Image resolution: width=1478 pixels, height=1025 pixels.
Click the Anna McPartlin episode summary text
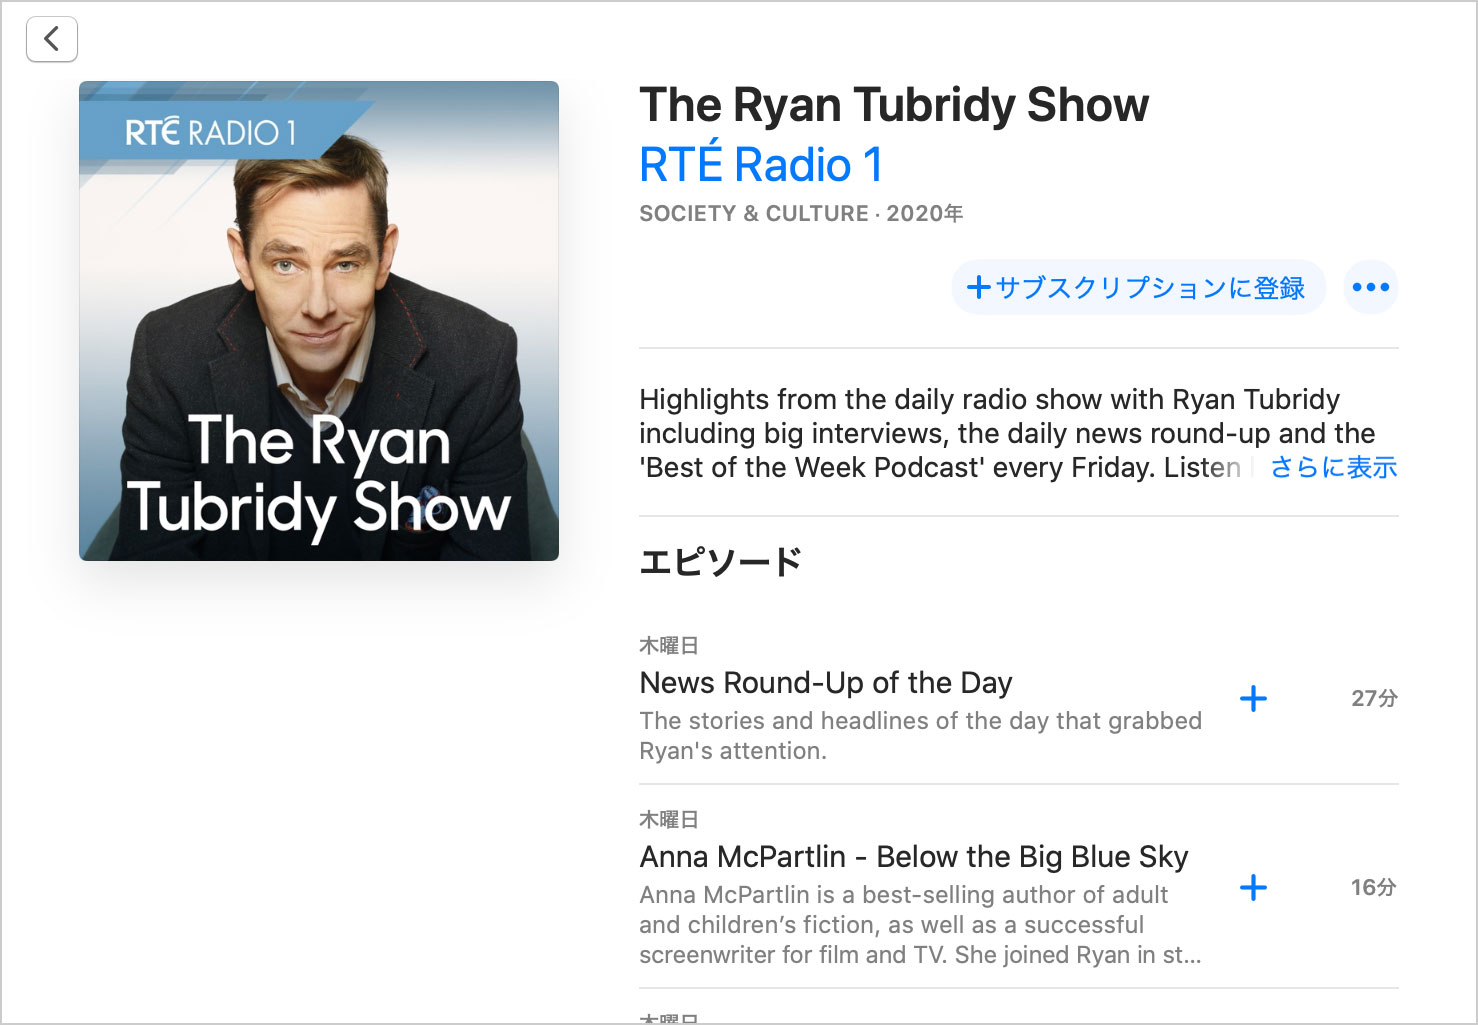920,925
